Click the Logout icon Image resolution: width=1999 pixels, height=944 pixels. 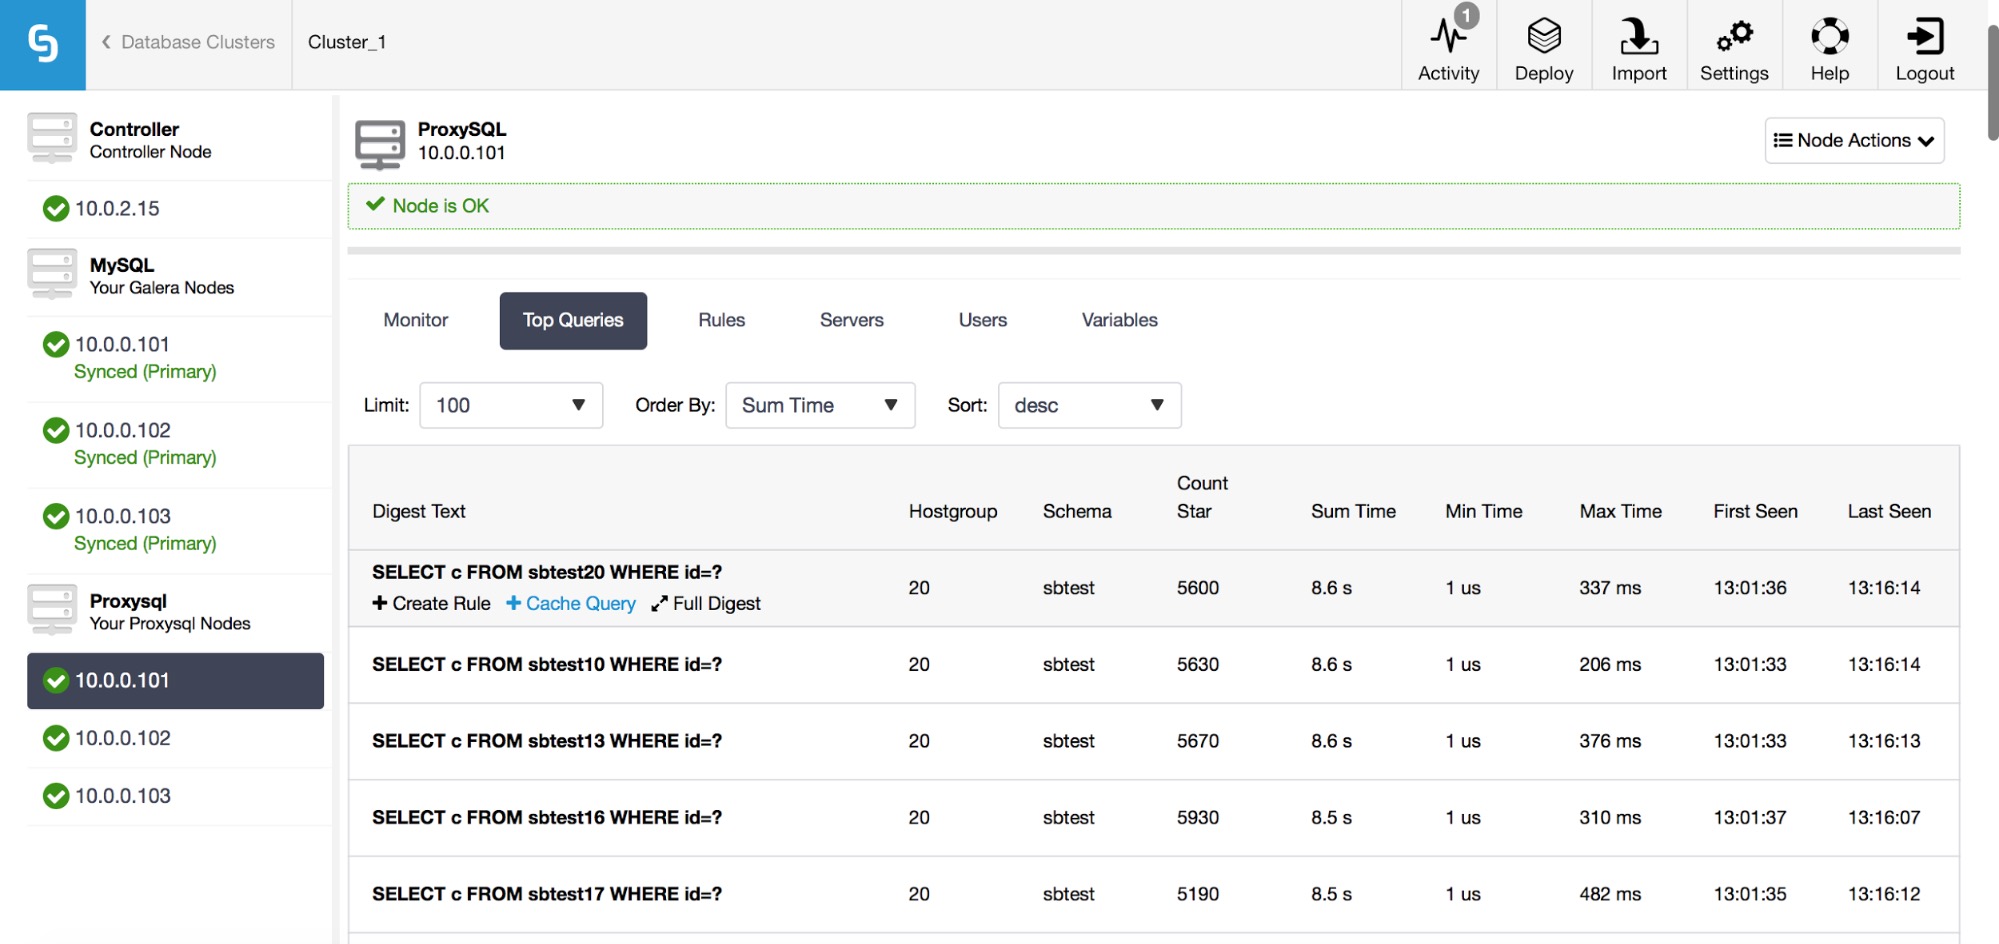(x=1925, y=37)
